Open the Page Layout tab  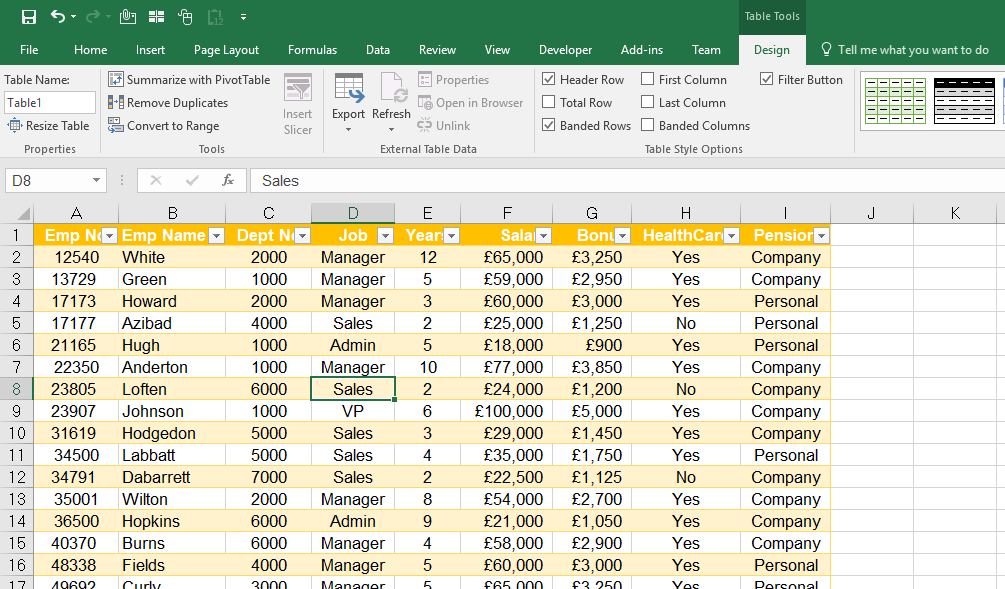(226, 50)
